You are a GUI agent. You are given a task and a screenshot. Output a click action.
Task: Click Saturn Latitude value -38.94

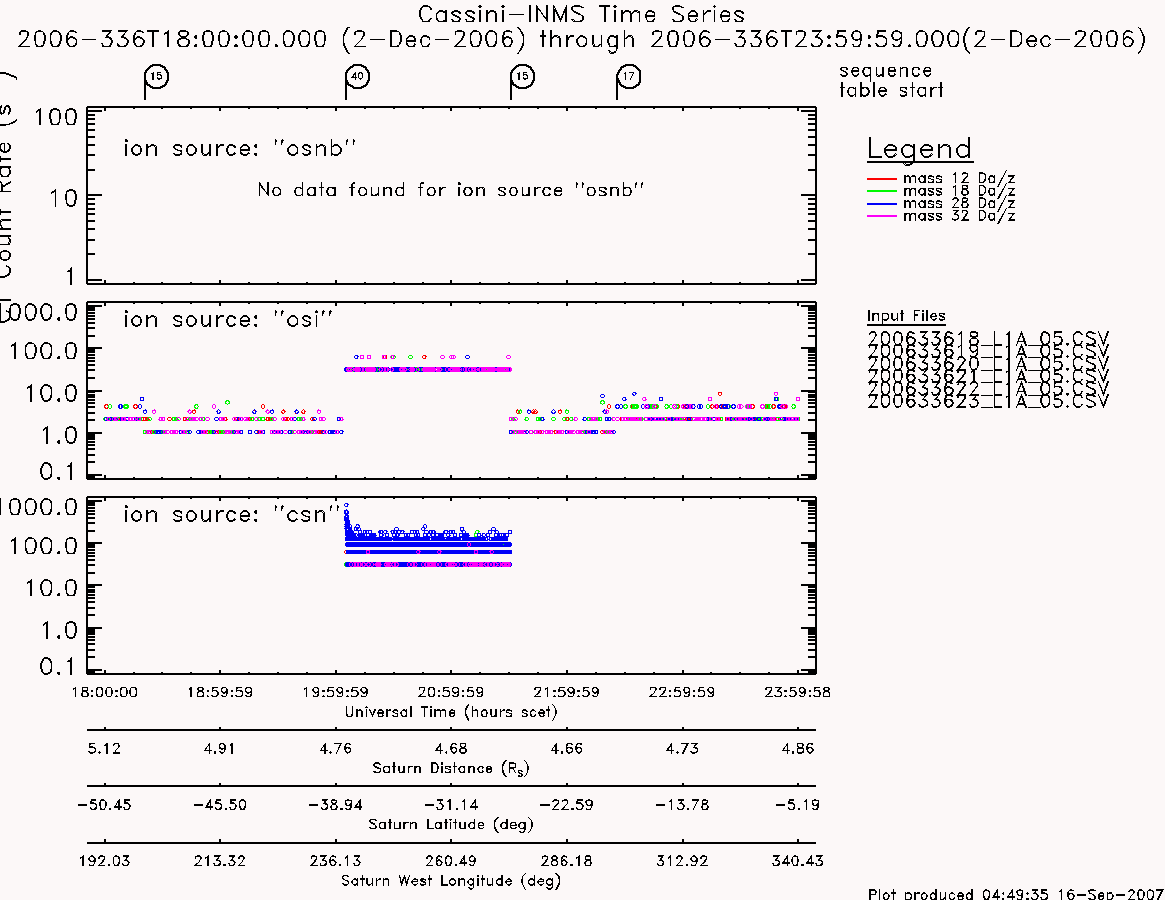click(335, 805)
